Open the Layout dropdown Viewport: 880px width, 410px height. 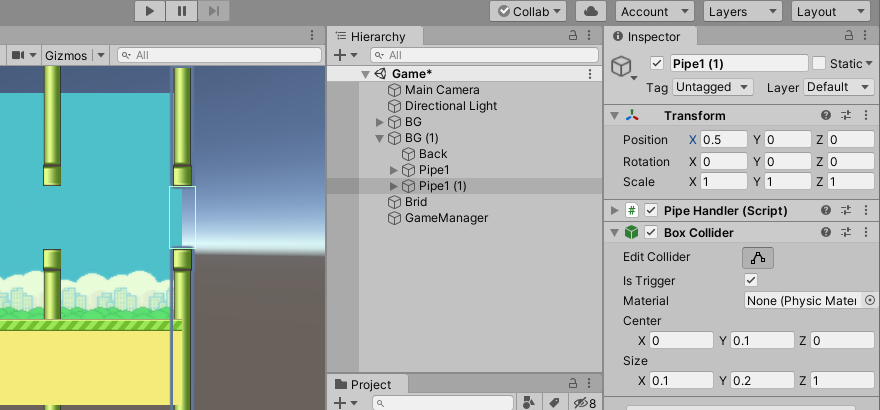(830, 11)
